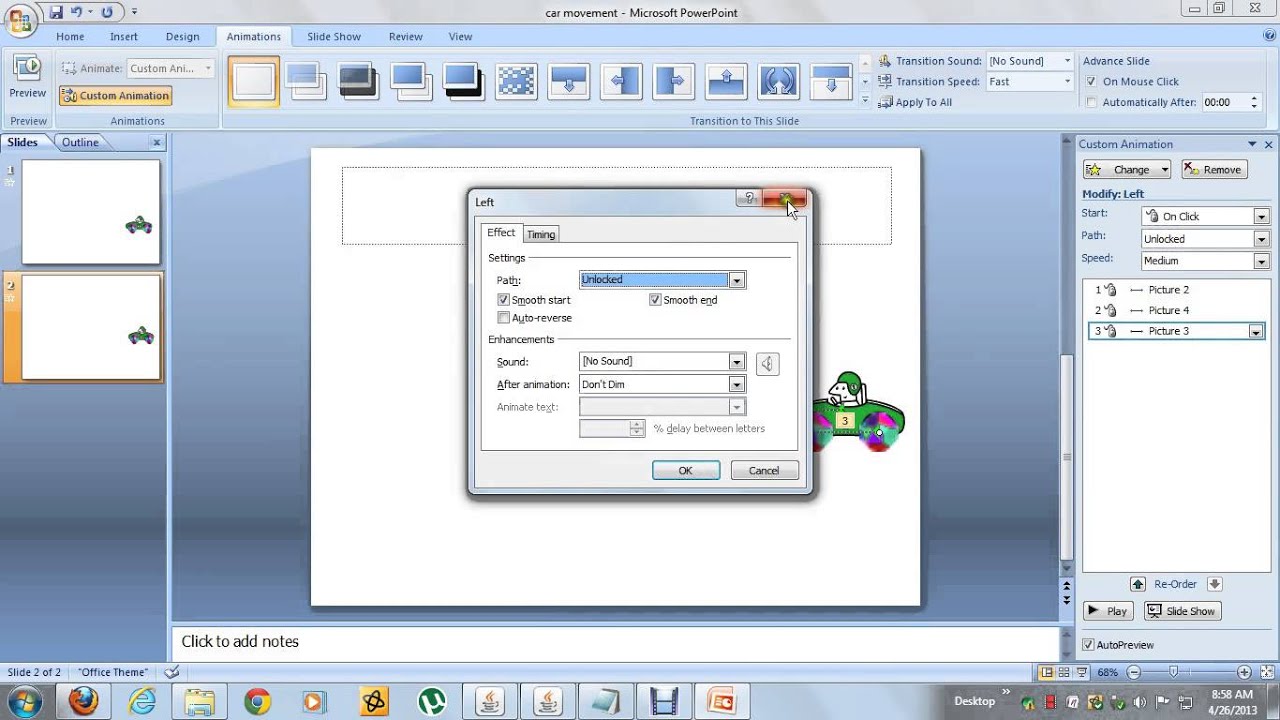Enable the Automatically After checkbox

pyautogui.click(x=1092, y=102)
